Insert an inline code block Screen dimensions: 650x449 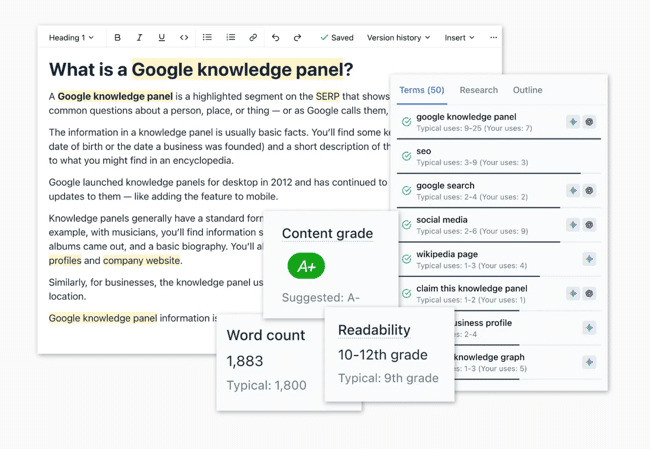click(x=184, y=38)
